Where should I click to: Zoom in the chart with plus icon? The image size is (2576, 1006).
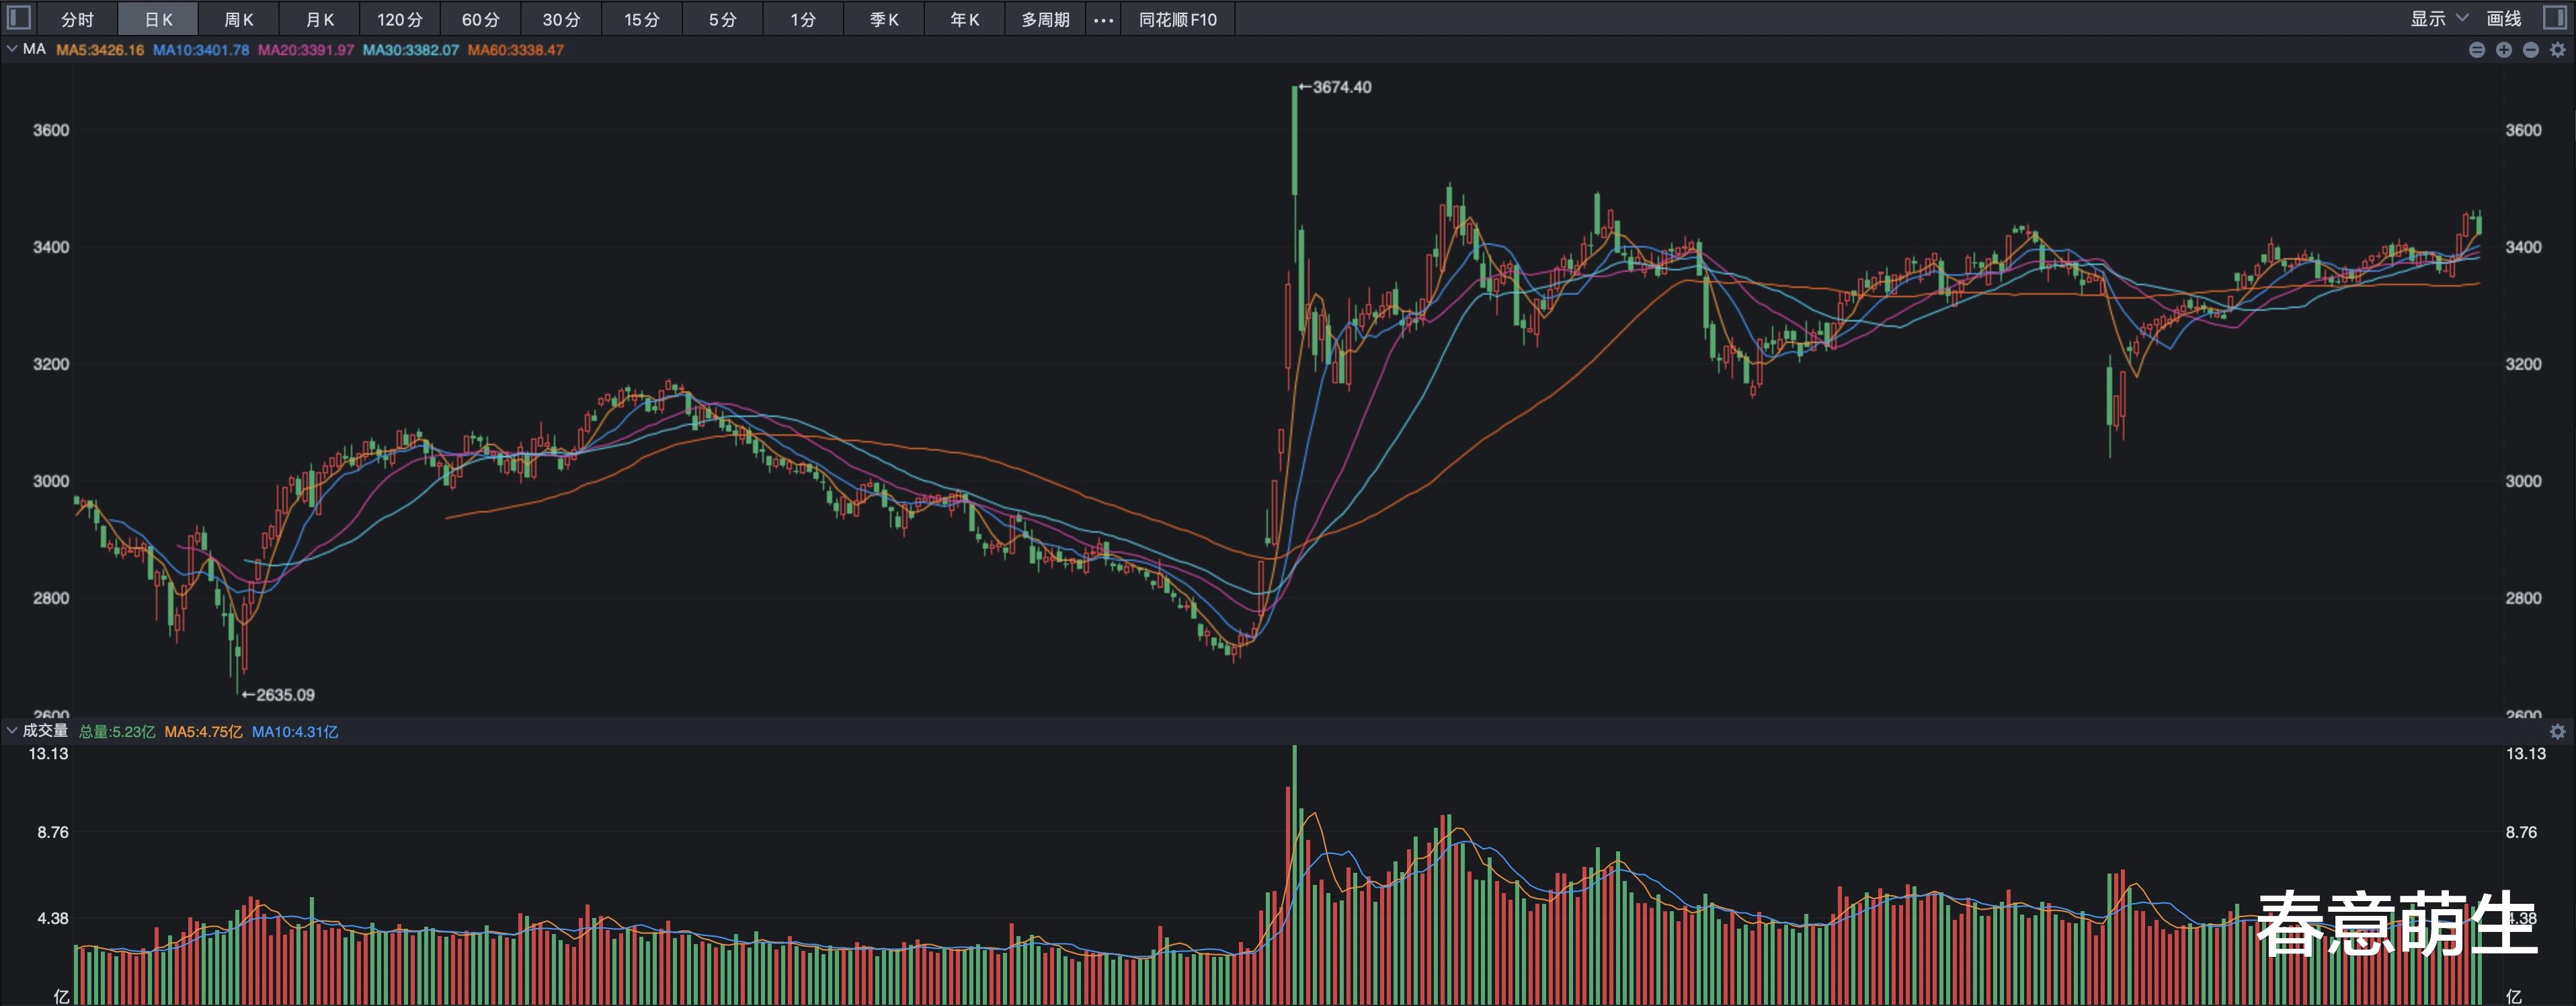click(x=2503, y=50)
